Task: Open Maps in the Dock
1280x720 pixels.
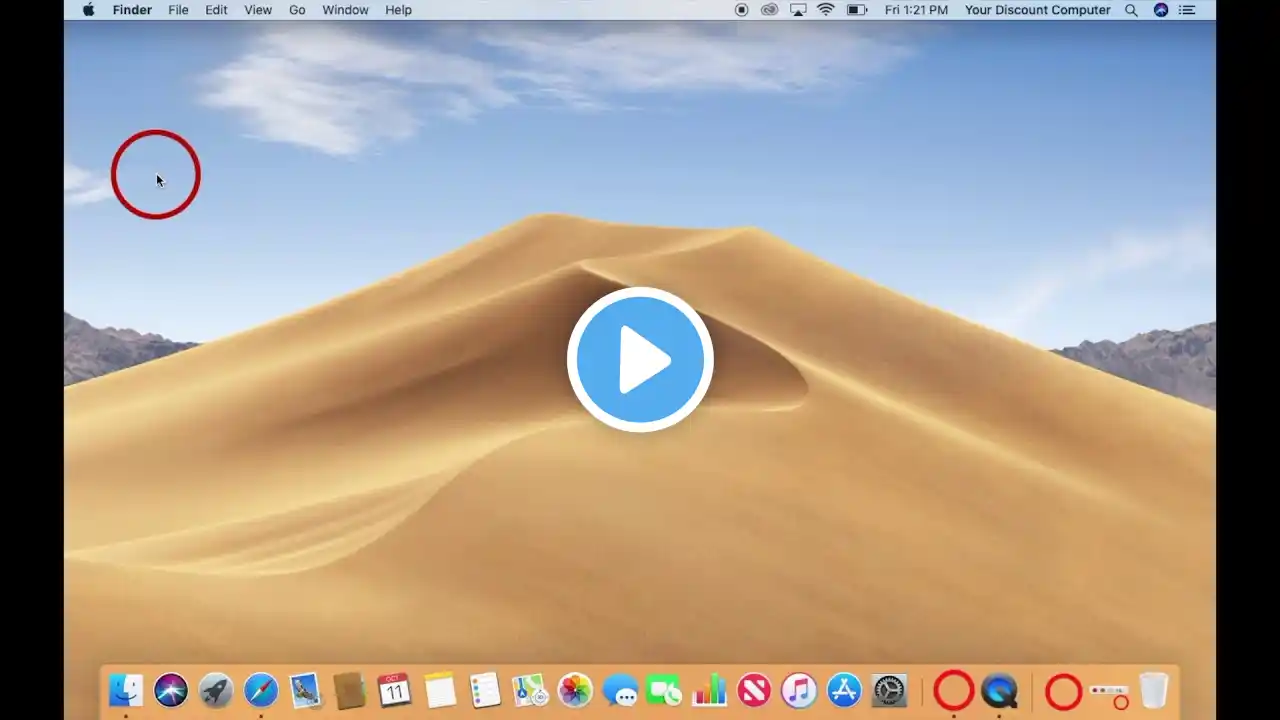Action: pos(529,690)
